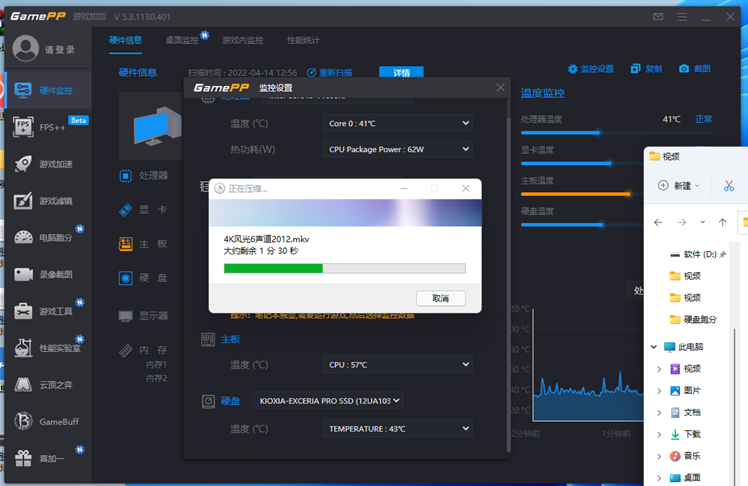The height and width of the screenshot is (486, 748).
Task: Click the 重新扫描 rescan icon
Action: click(x=311, y=72)
